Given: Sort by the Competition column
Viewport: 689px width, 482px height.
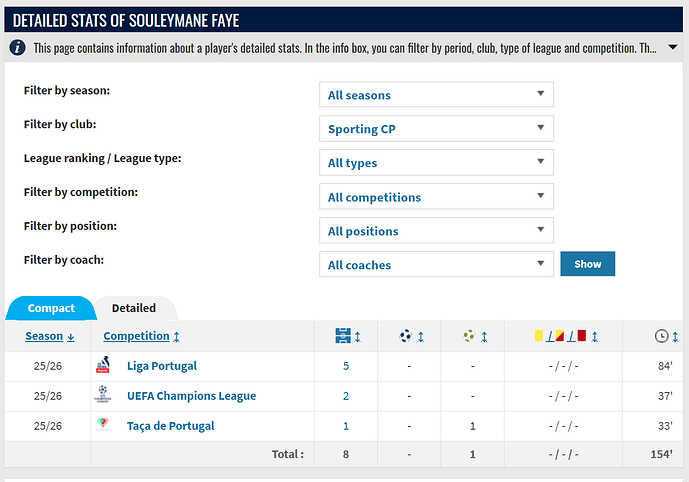Looking at the screenshot, I should pyautogui.click(x=141, y=337).
